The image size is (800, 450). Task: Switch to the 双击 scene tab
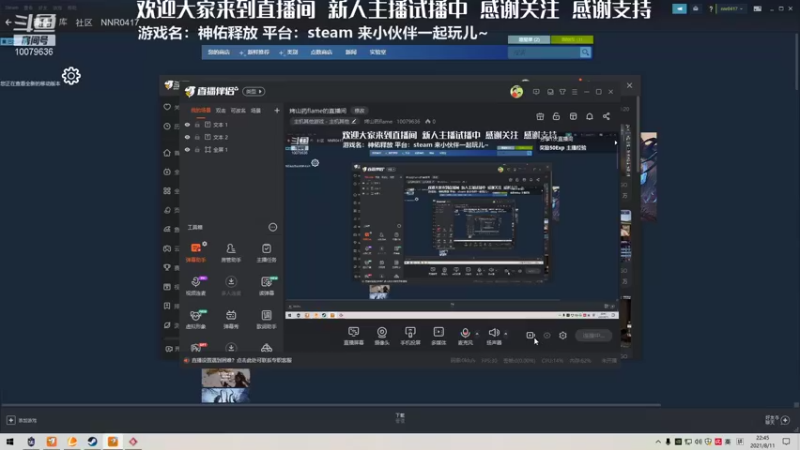click(220, 110)
